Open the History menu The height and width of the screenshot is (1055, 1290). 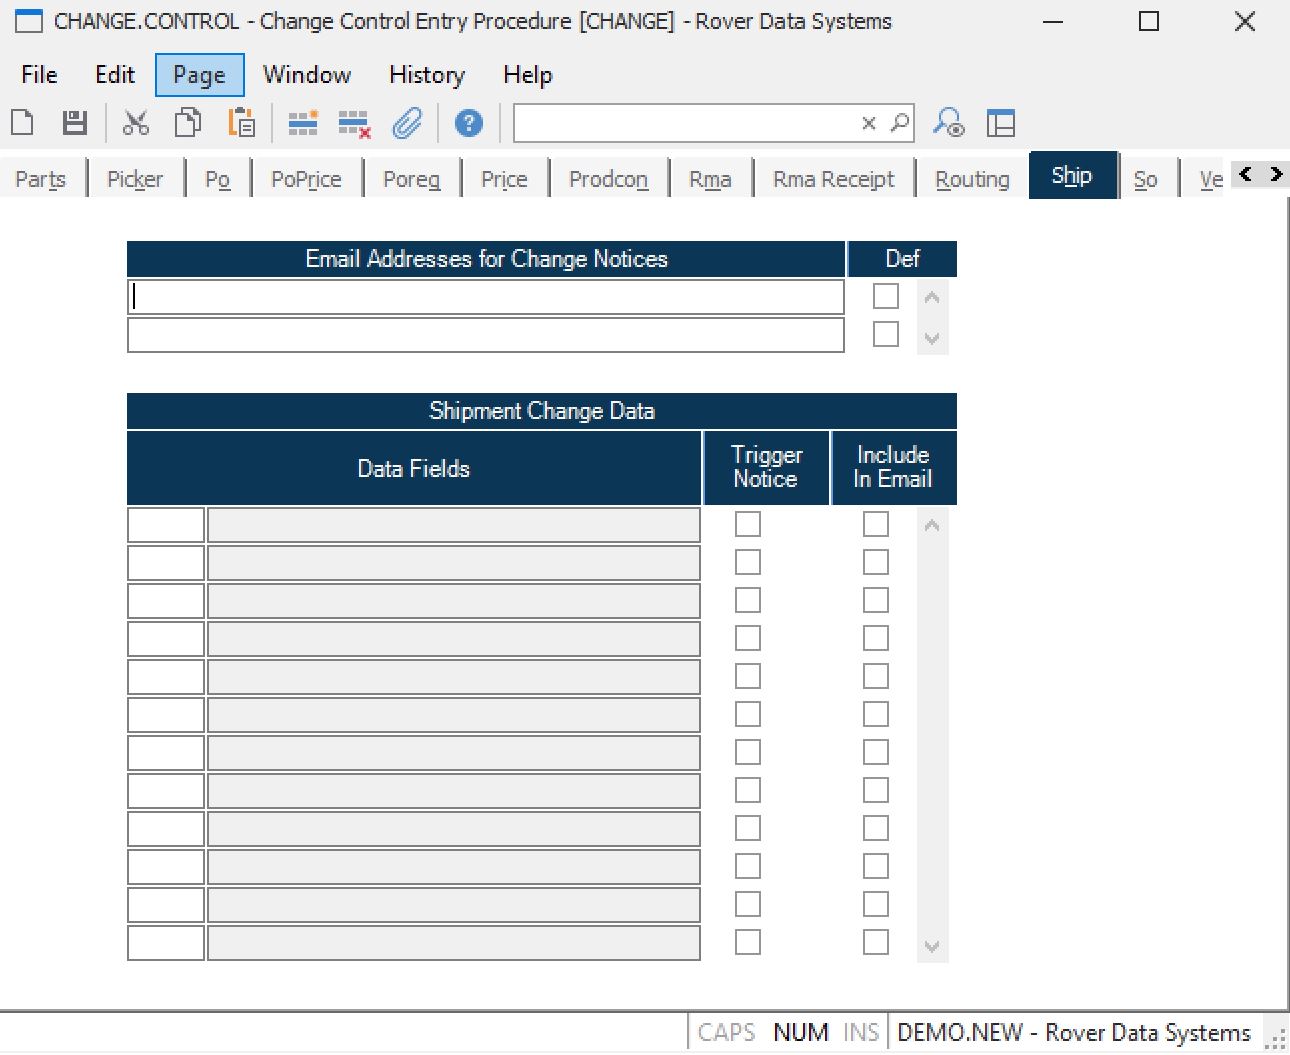(x=426, y=75)
